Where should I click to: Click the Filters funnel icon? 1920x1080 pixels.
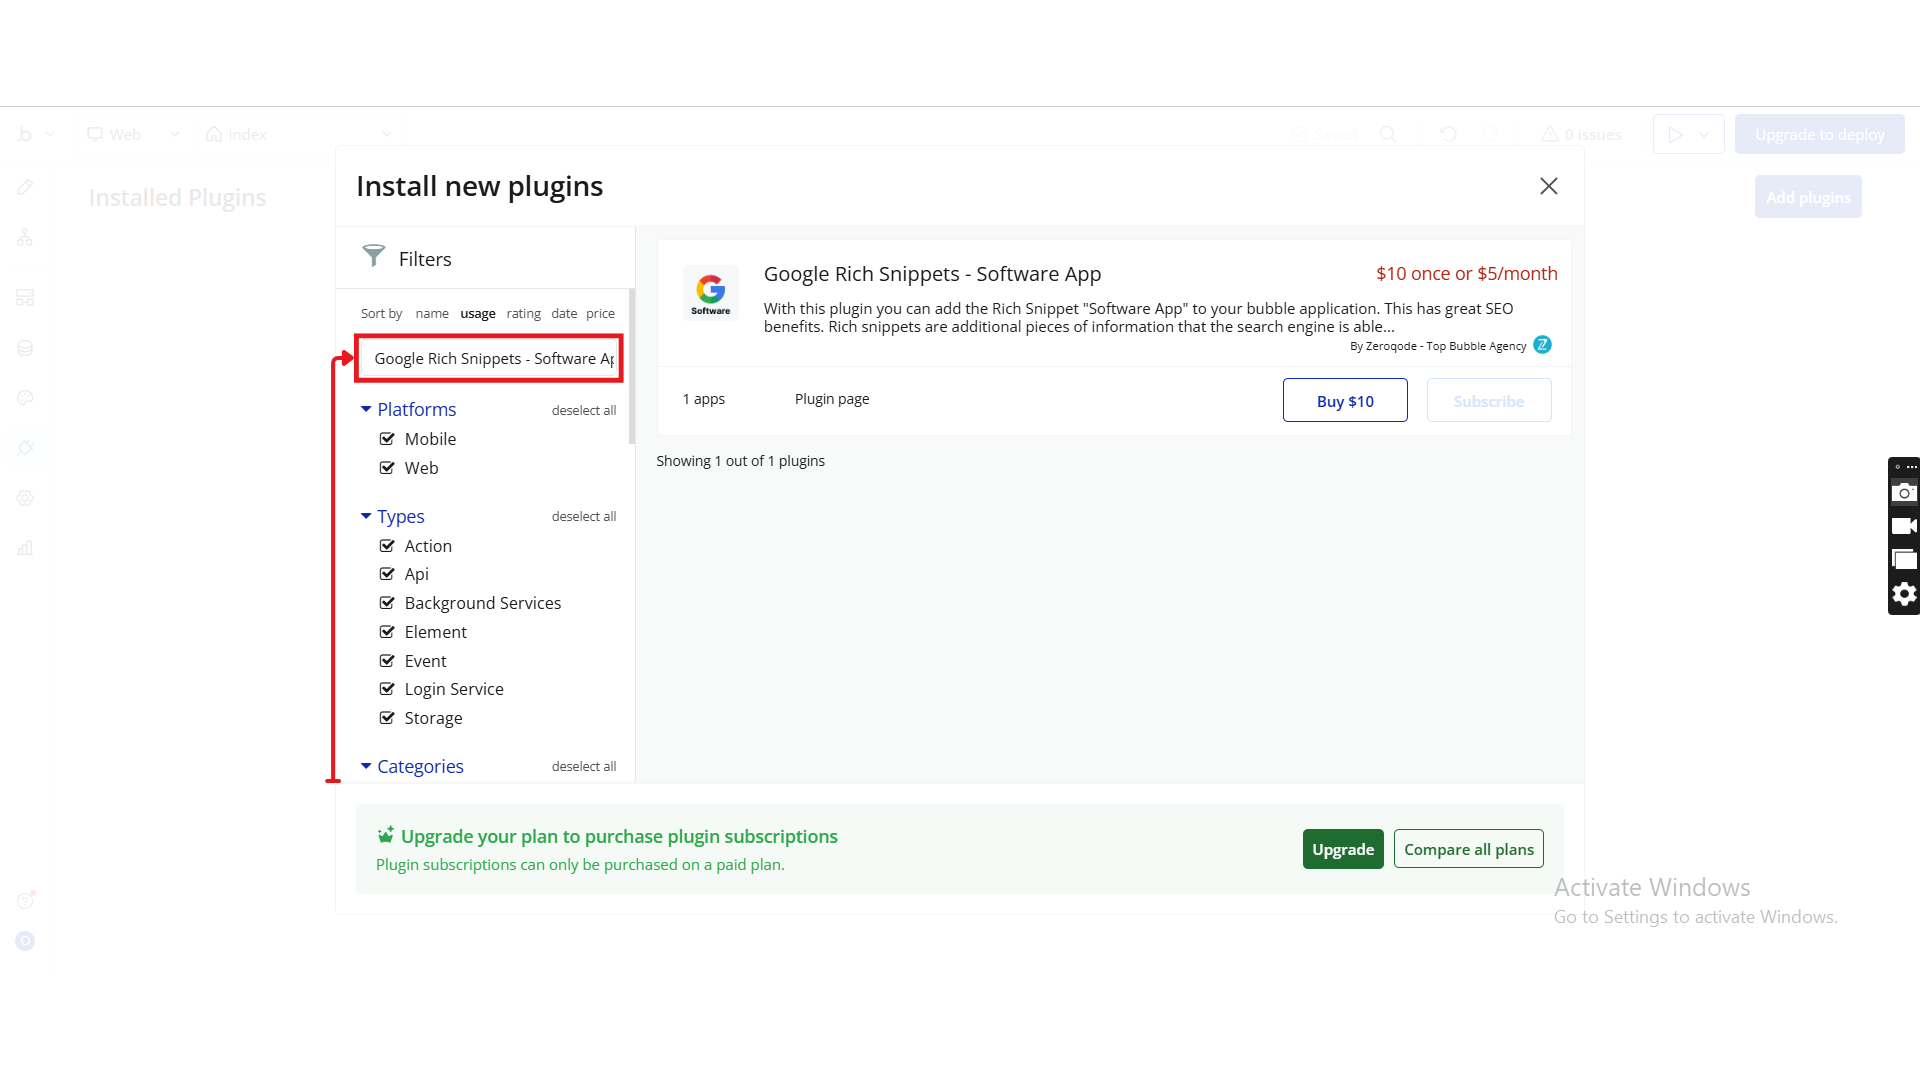pyautogui.click(x=373, y=257)
